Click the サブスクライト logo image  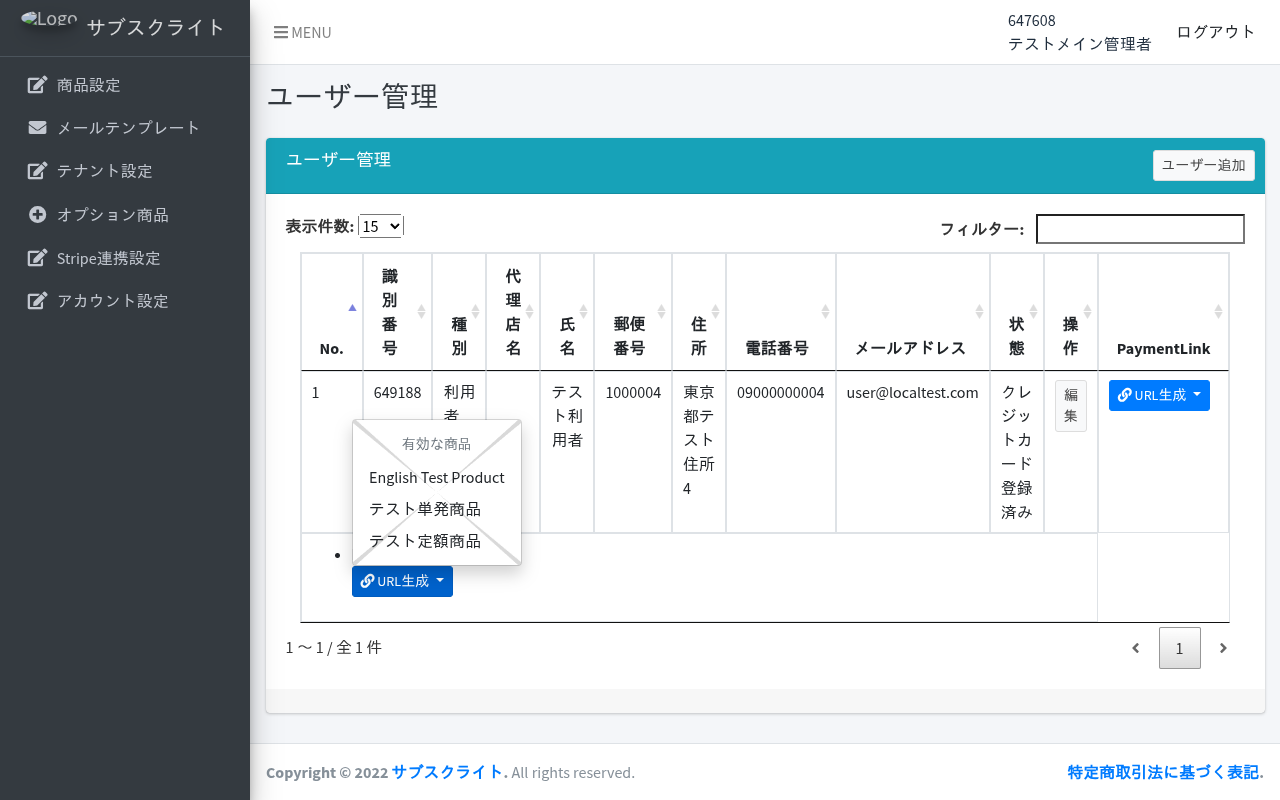[48, 22]
